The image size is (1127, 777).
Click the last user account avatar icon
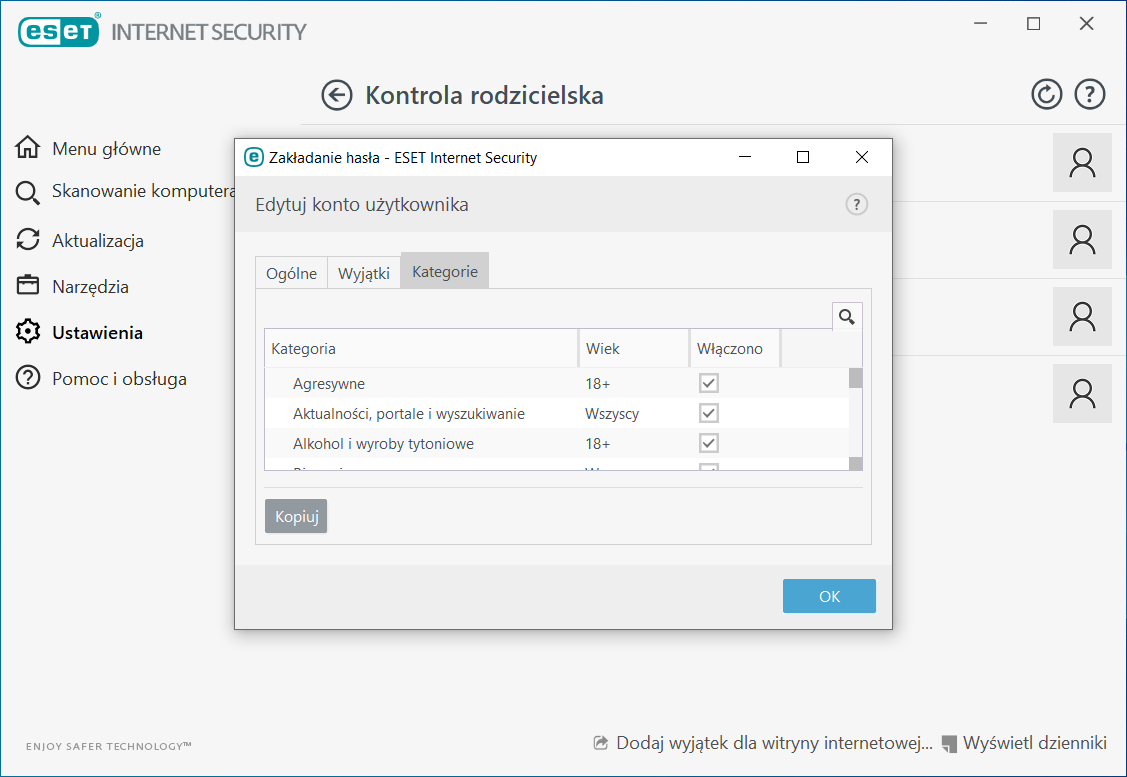pyautogui.click(x=1082, y=393)
